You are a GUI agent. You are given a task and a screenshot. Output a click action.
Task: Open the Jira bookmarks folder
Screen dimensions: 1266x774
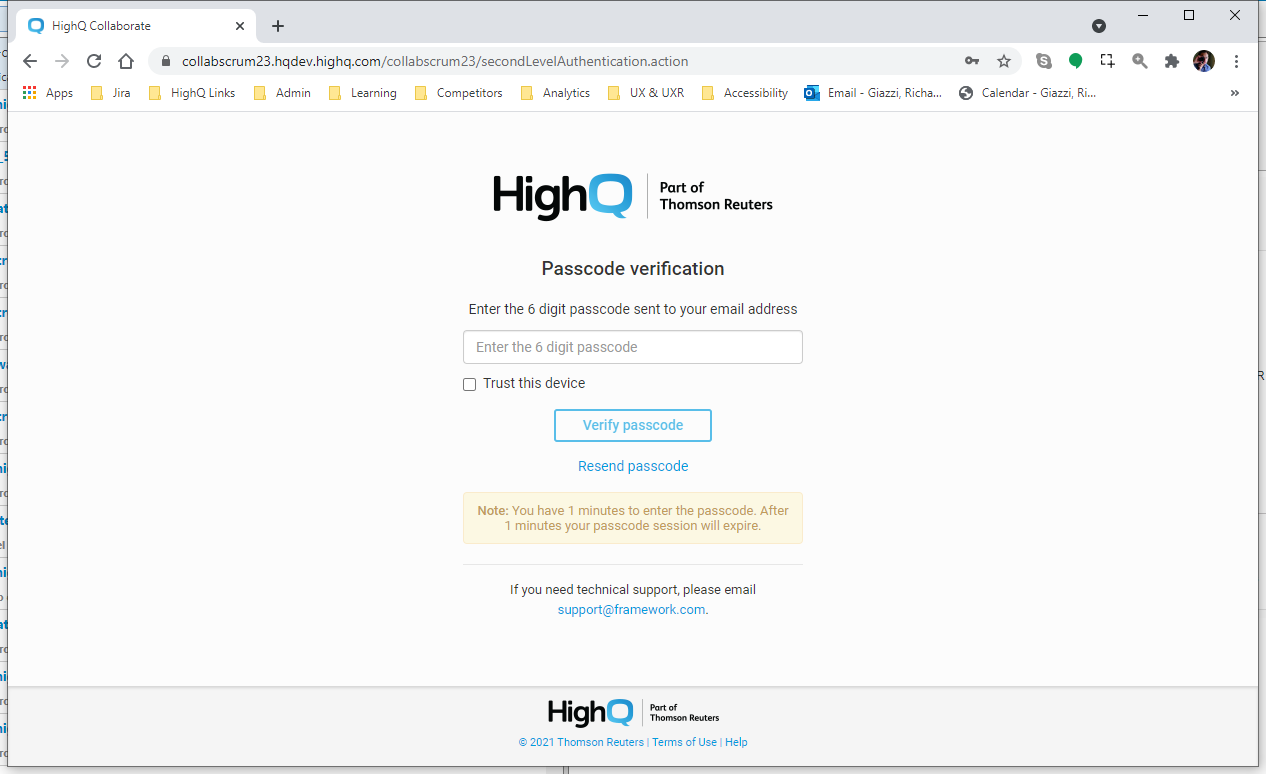111,93
